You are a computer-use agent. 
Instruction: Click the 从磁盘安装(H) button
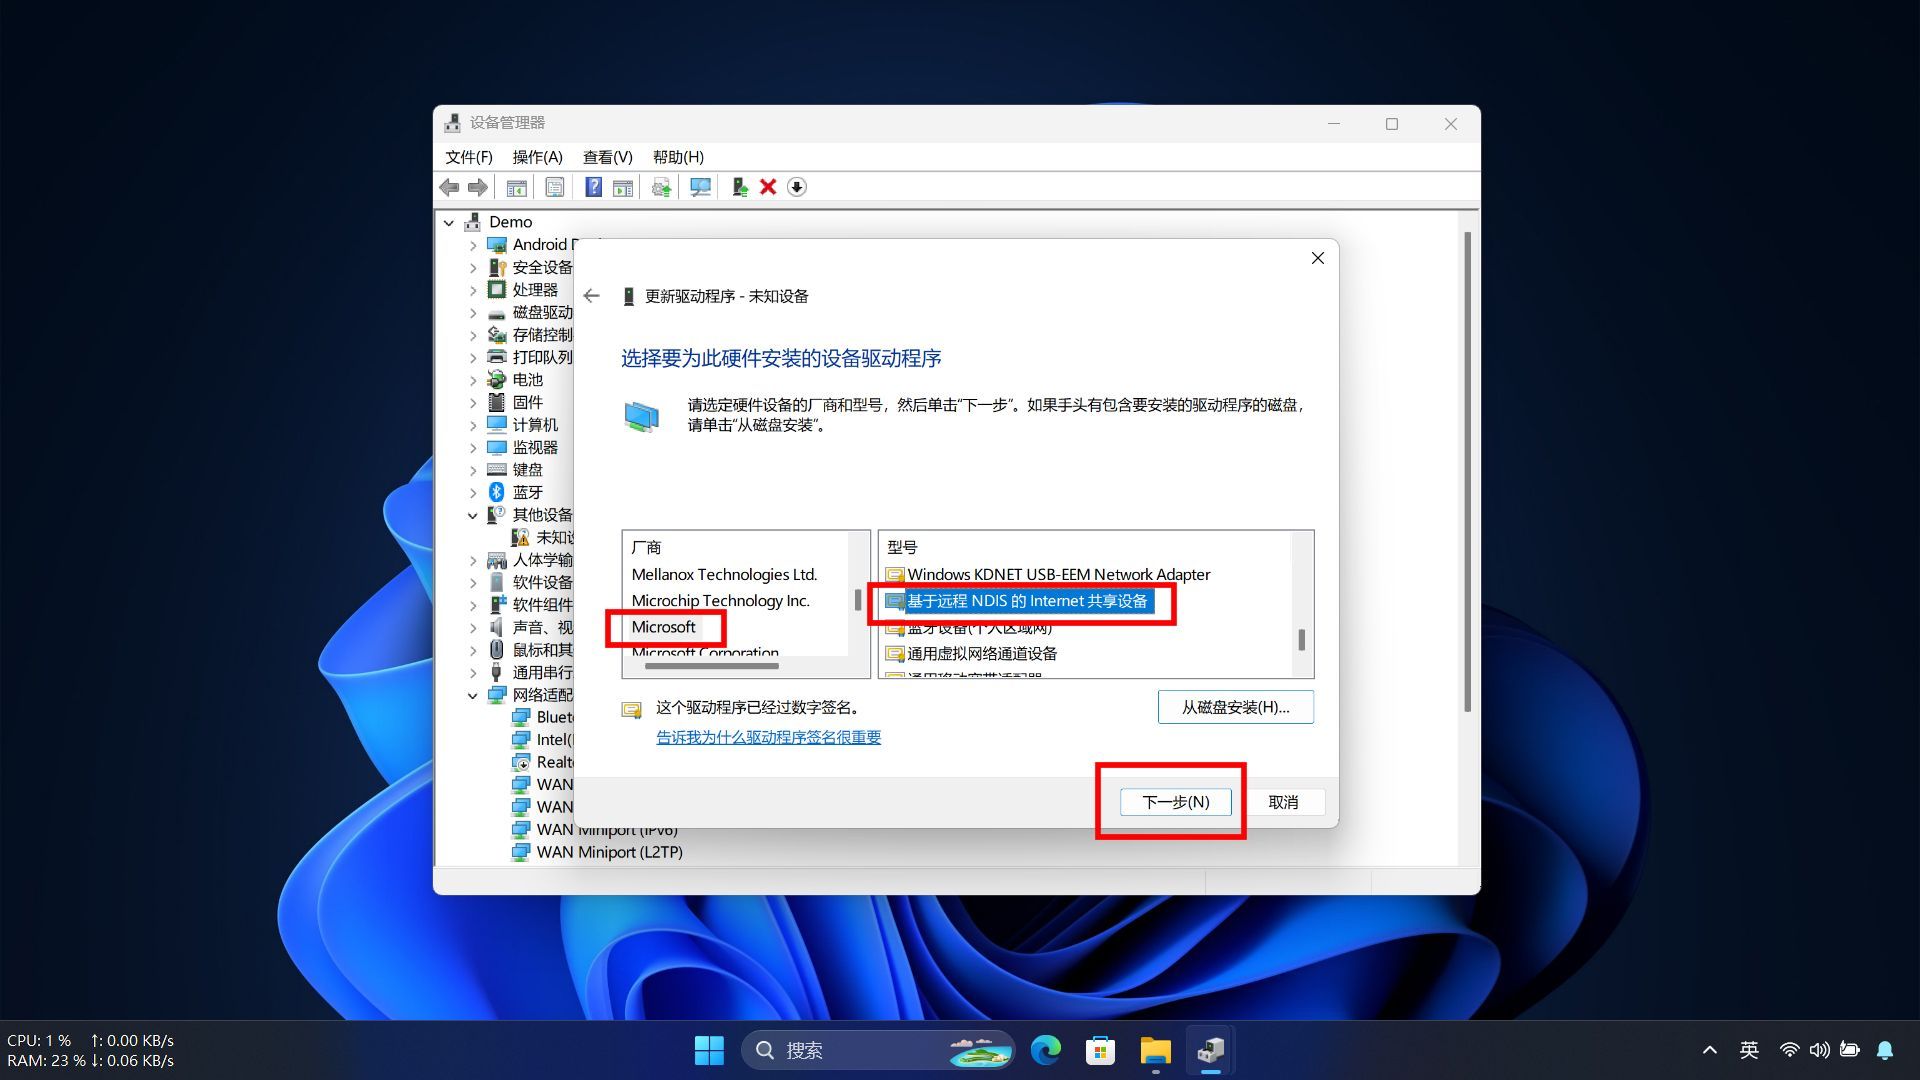coord(1235,707)
